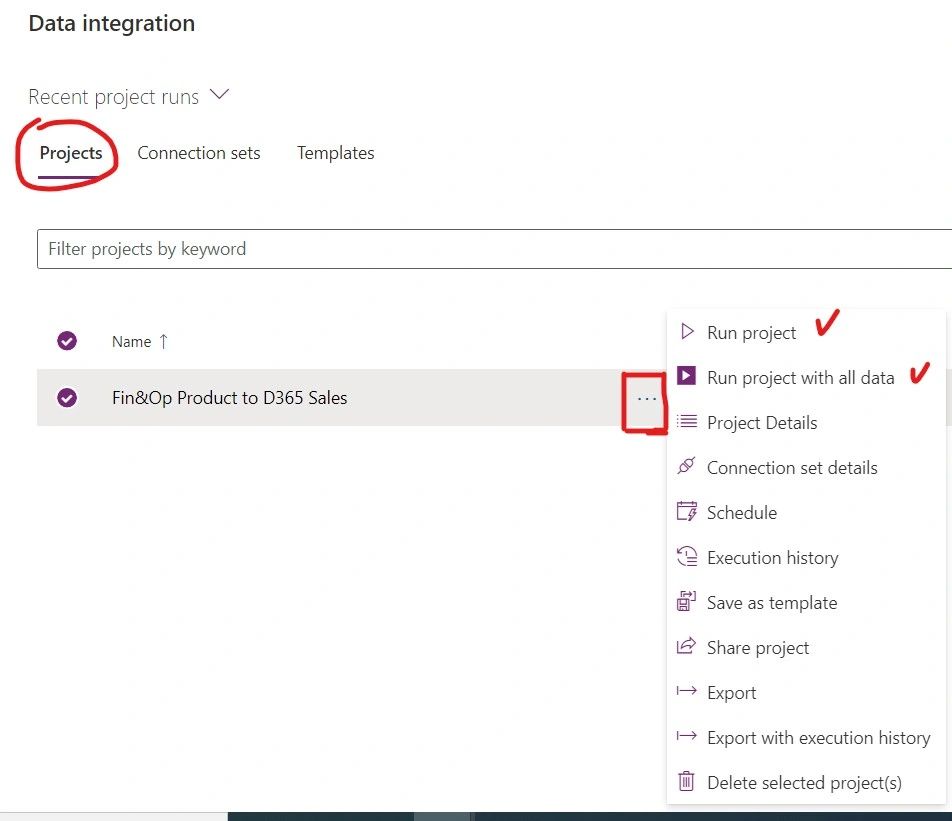Toggle the select-all checkmark in the header
Image resolution: width=952 pixels, height=821 pixels.
click(66, 341)
